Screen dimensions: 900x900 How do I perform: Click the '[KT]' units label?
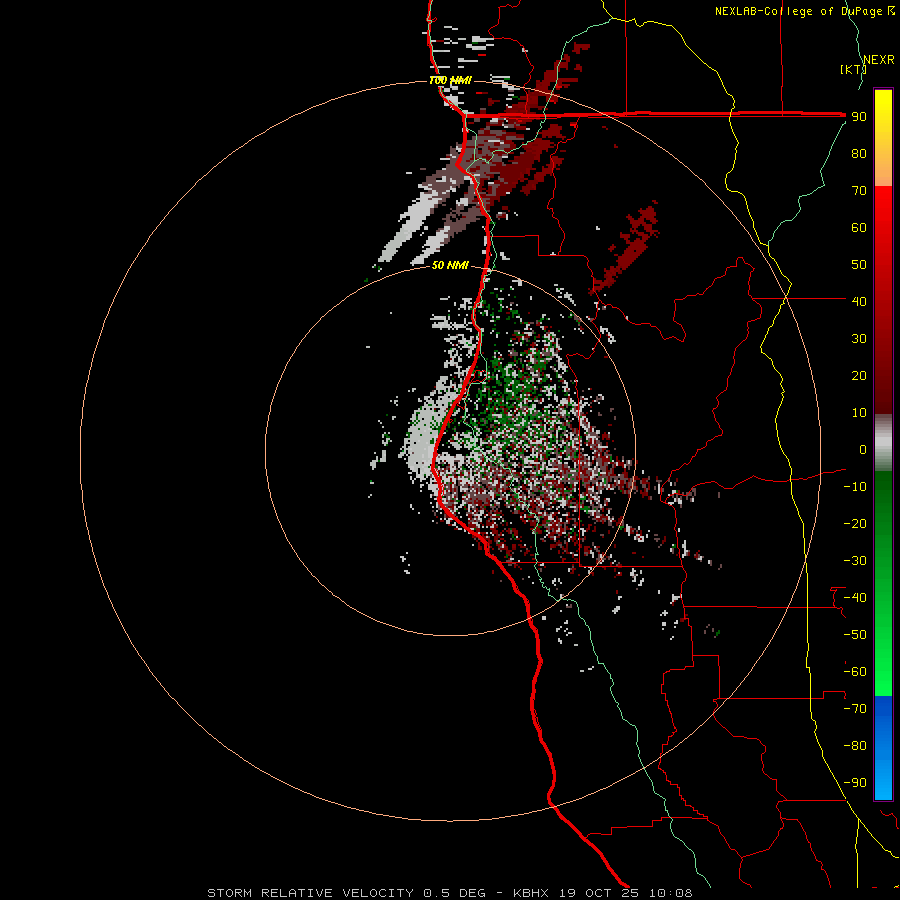pos(853,69)
